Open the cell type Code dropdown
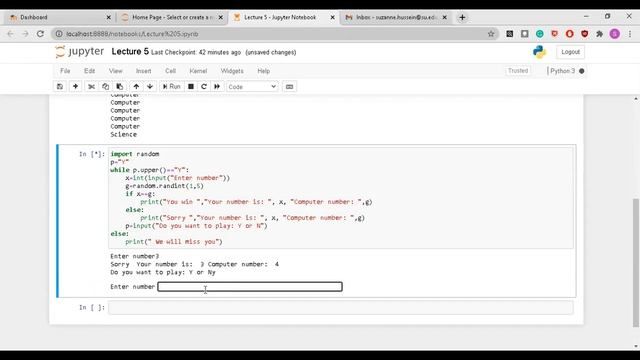 pos(252,87)
